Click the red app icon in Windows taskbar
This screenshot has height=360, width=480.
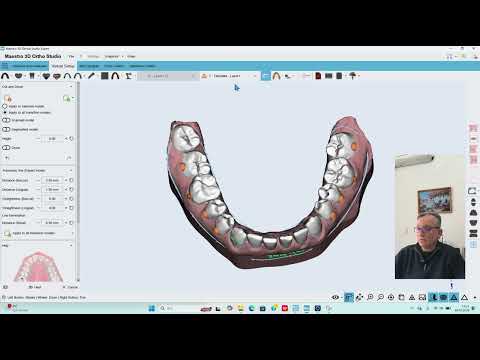(x=285, y=308)
